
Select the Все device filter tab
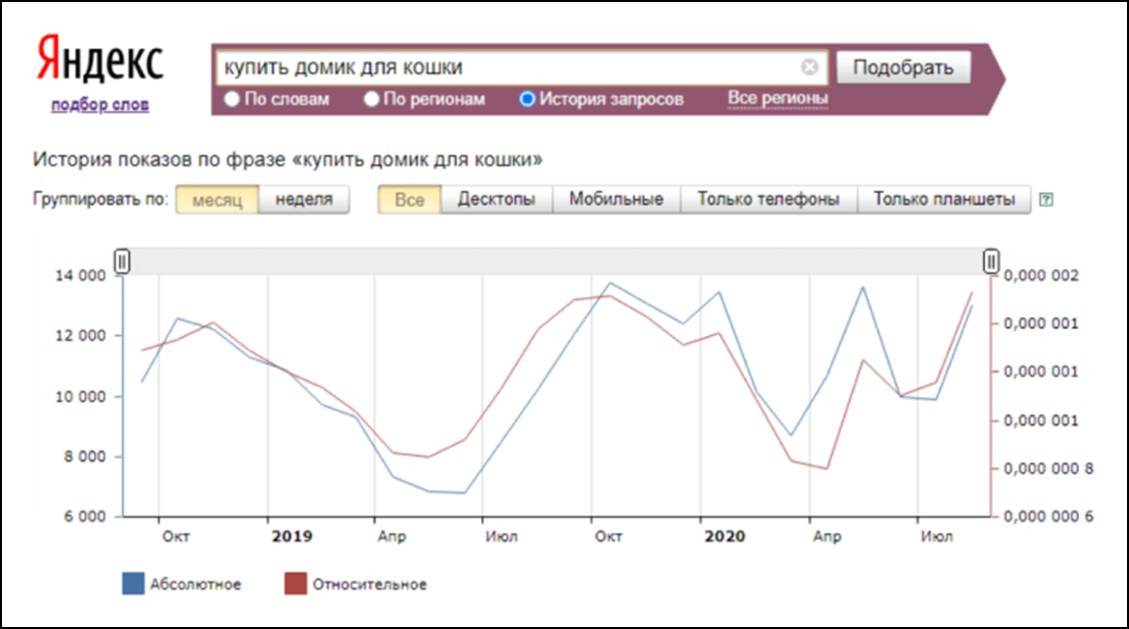(x=409, y=197)
